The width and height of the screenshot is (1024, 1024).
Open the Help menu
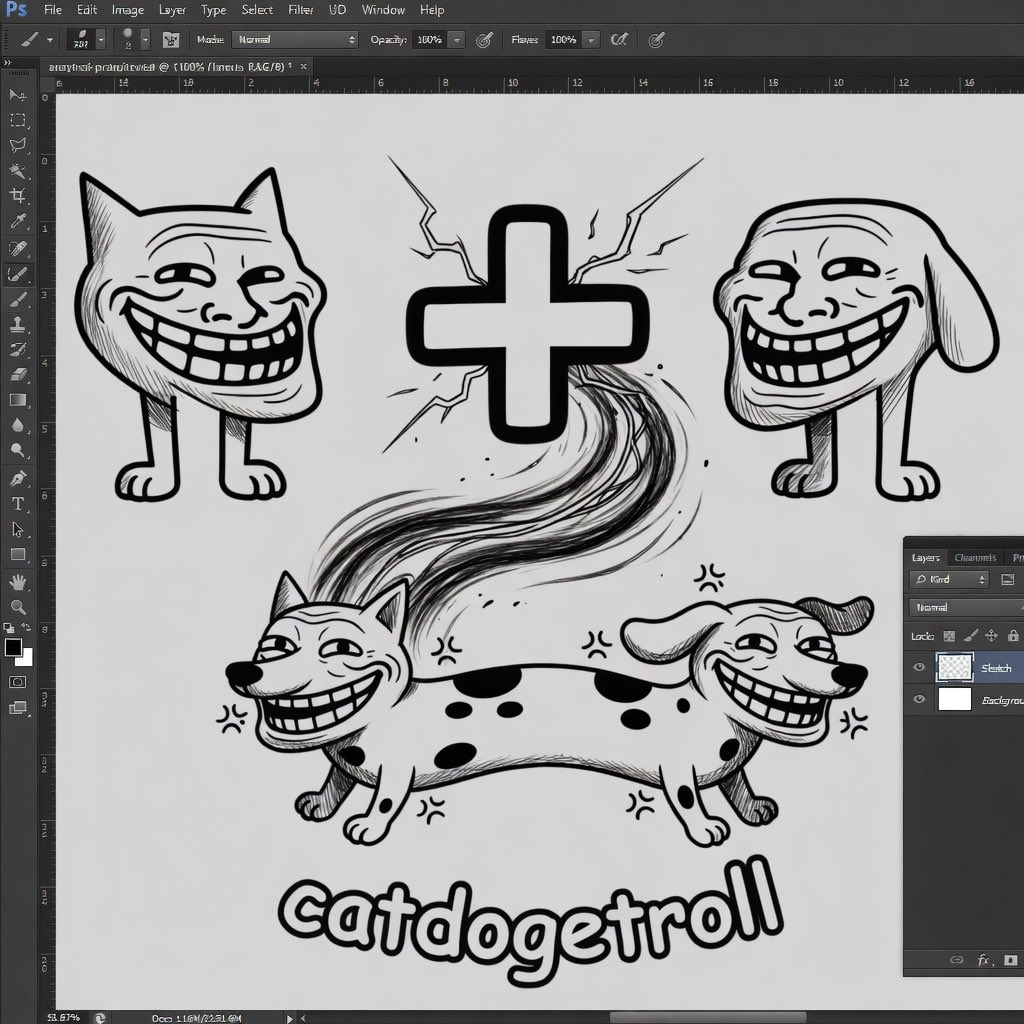coord(432,10)
